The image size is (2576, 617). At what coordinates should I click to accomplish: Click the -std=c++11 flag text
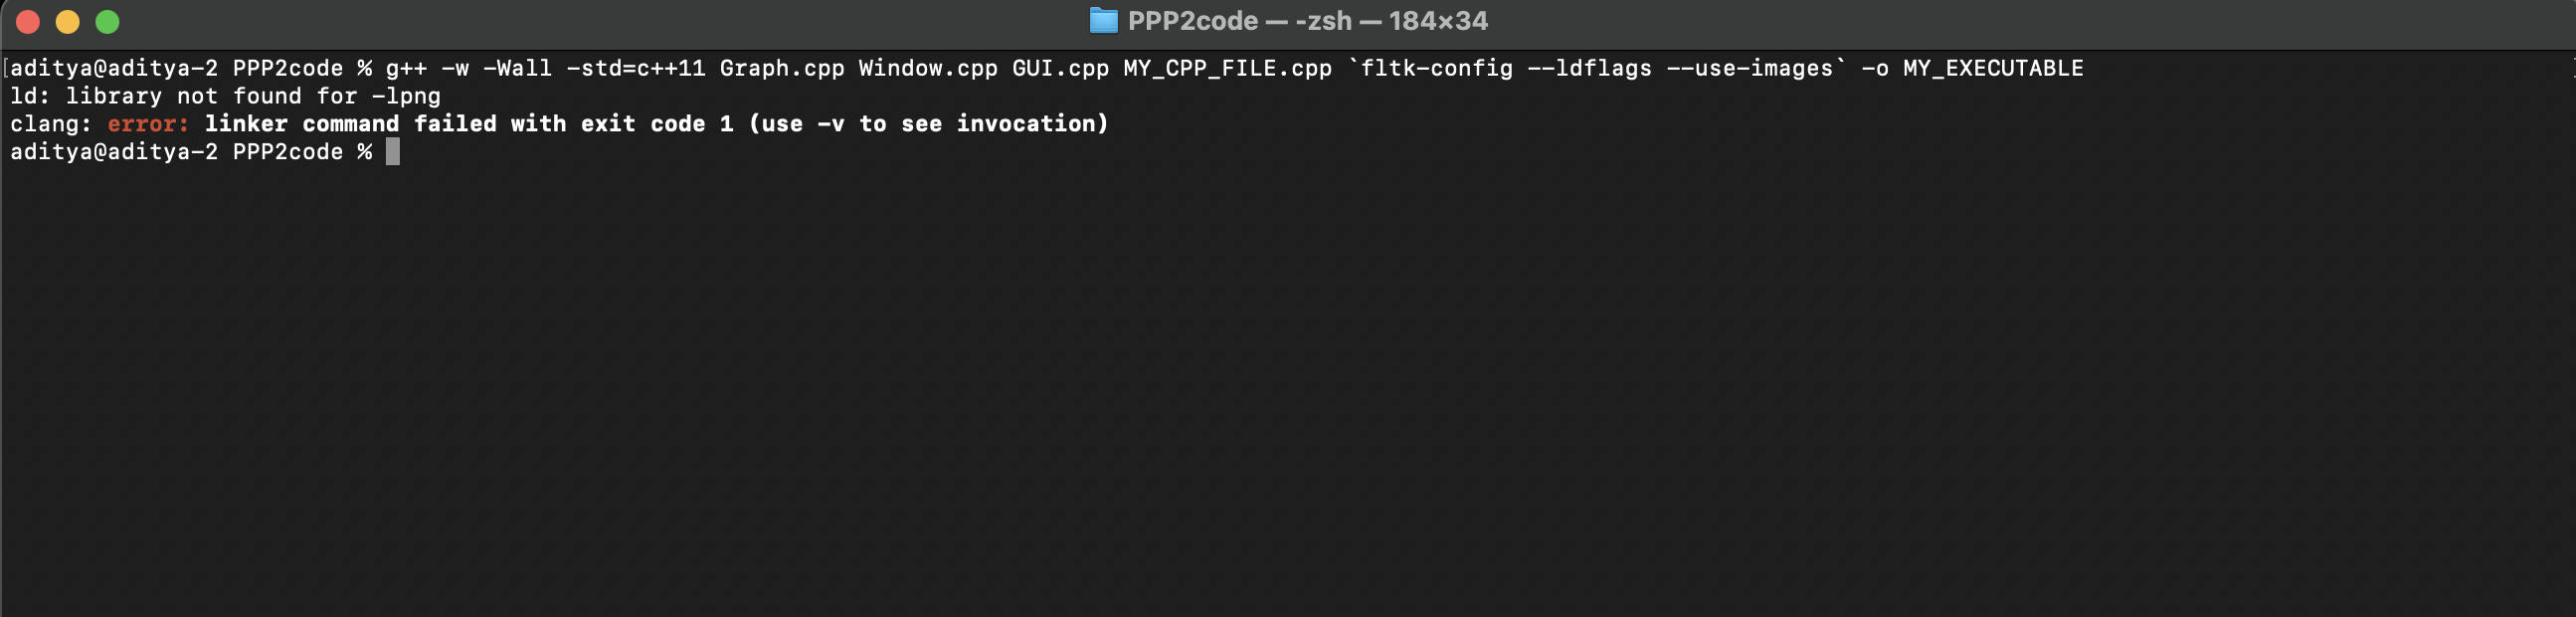(x=635, y=68)
